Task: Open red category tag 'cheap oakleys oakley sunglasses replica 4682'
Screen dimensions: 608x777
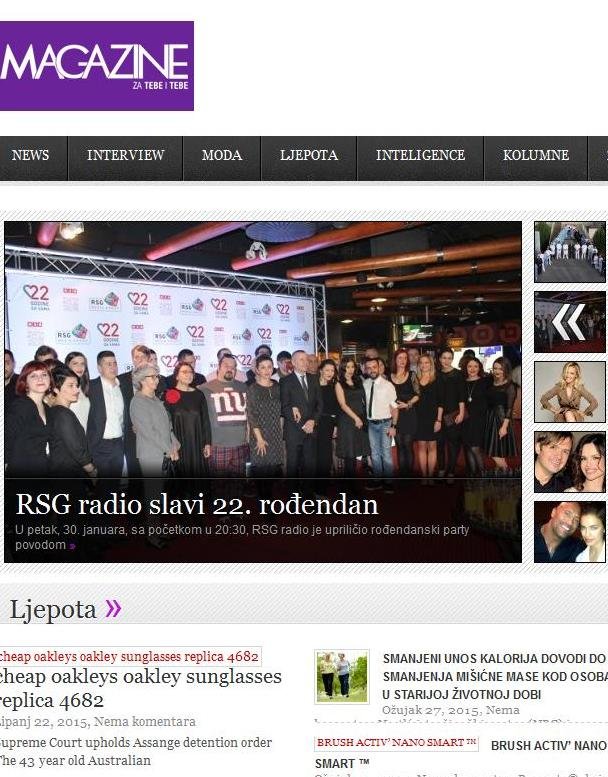Action: [x=130, y=657]
